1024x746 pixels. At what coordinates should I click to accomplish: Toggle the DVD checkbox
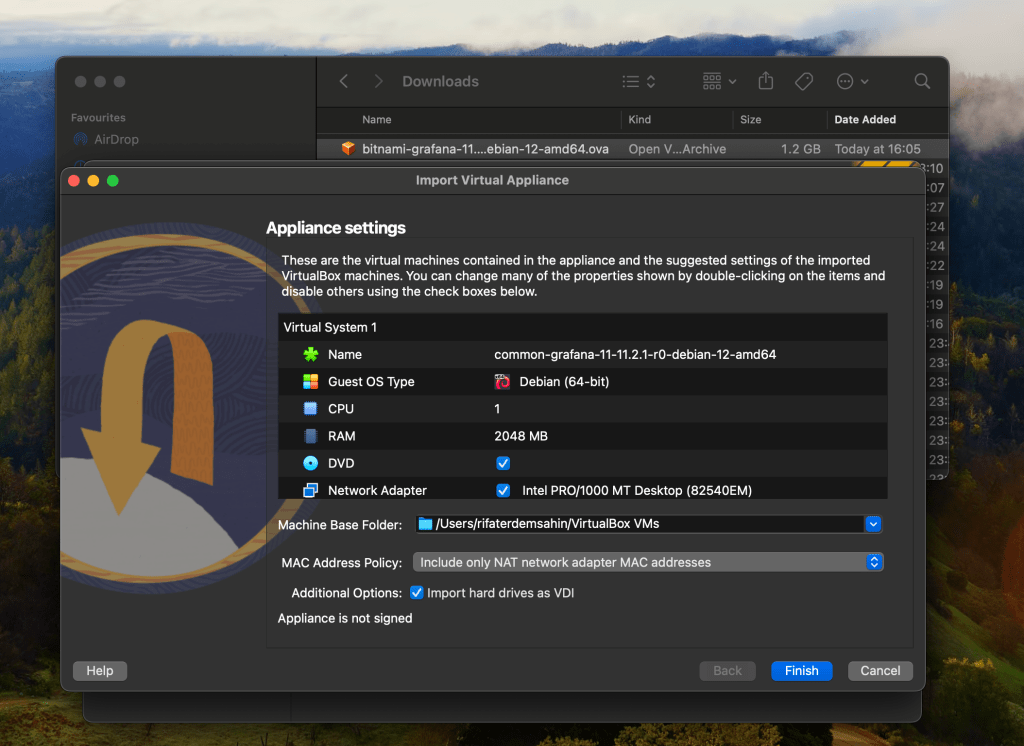click(503, 463)
